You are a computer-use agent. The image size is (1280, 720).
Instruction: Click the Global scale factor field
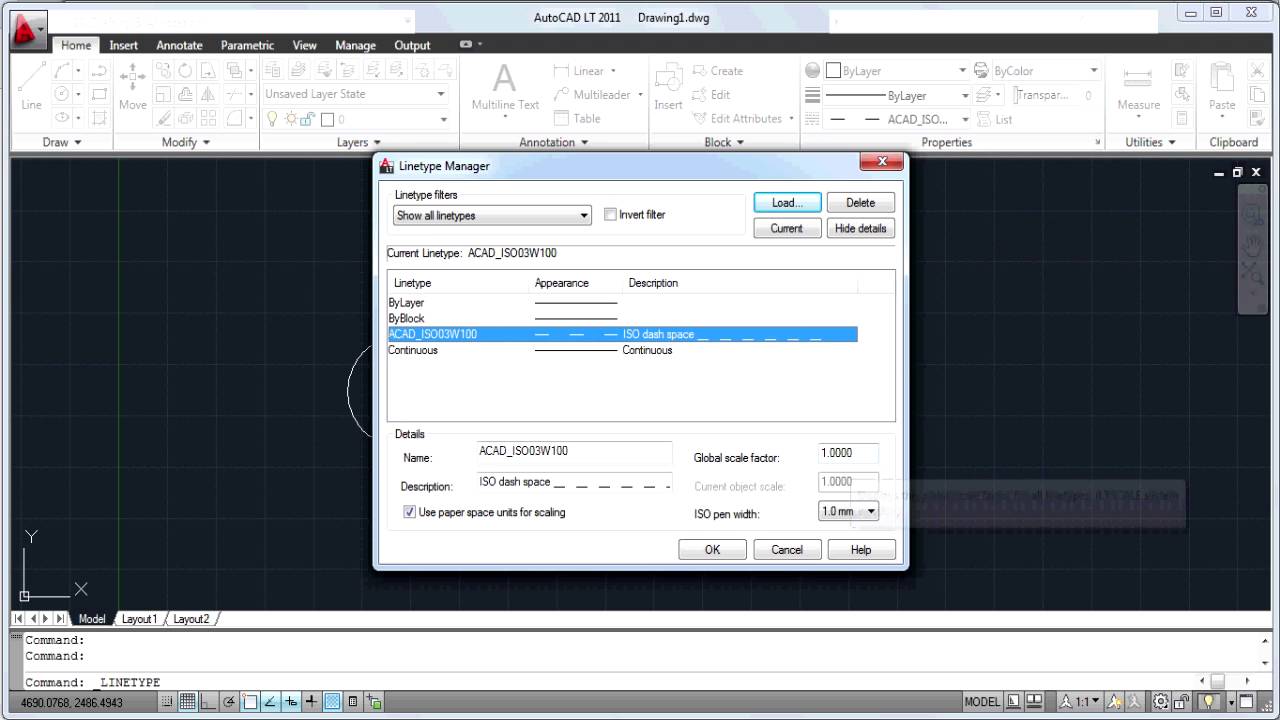pyautogui.click(x=848, y=453)
